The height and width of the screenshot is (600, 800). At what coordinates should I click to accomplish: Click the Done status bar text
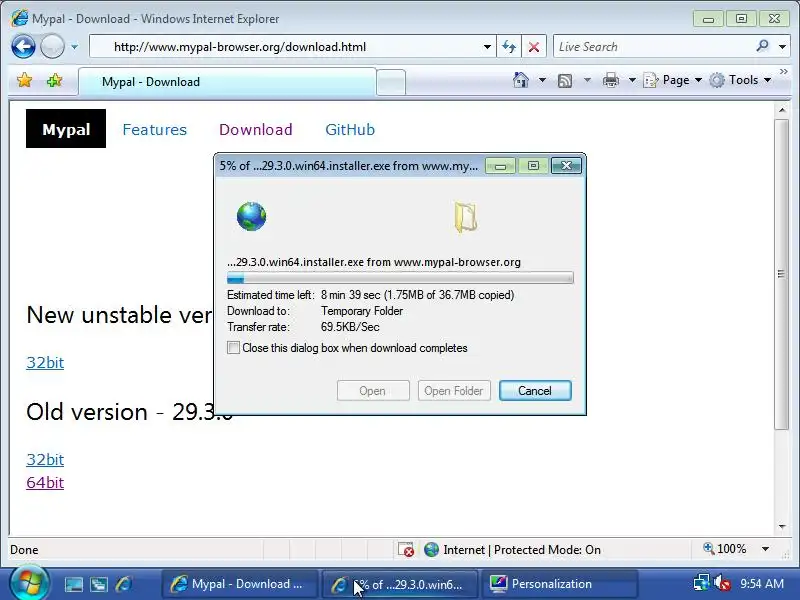24,549
